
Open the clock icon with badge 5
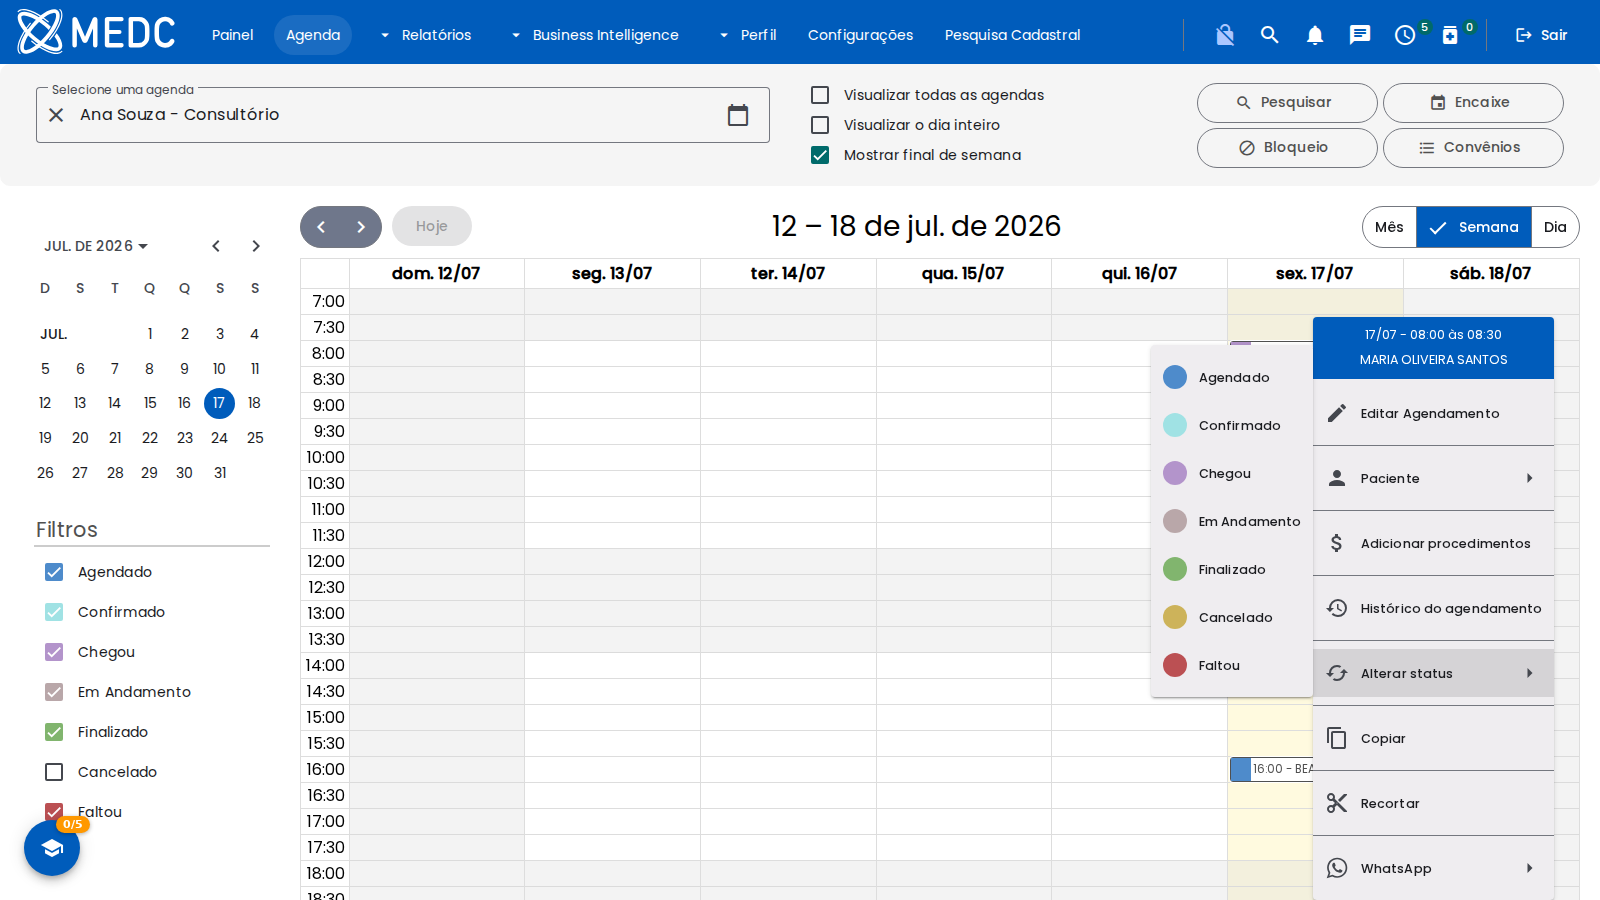(x=1405, y=35)
